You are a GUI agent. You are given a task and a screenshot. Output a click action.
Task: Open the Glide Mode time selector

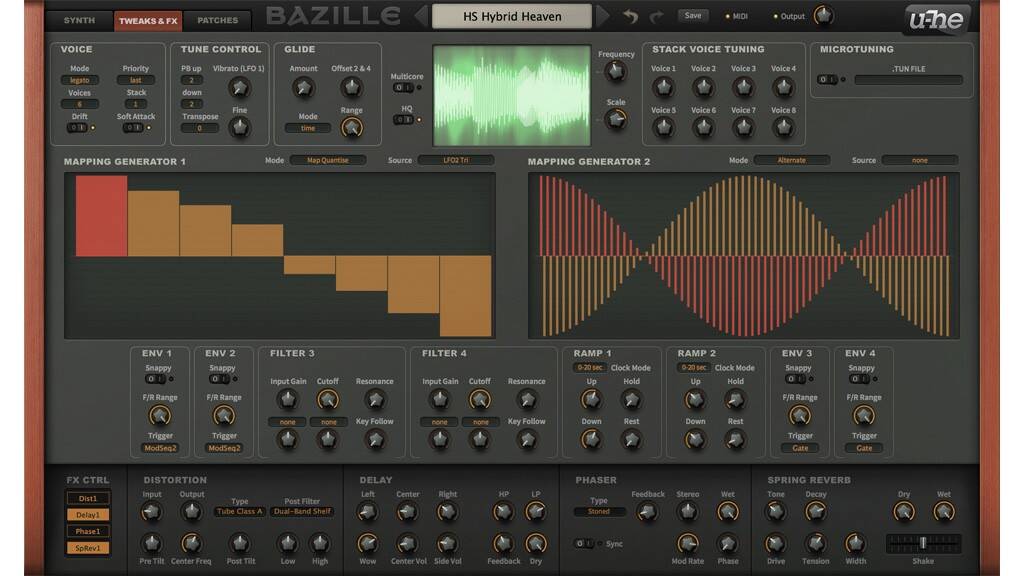(308, 129)
